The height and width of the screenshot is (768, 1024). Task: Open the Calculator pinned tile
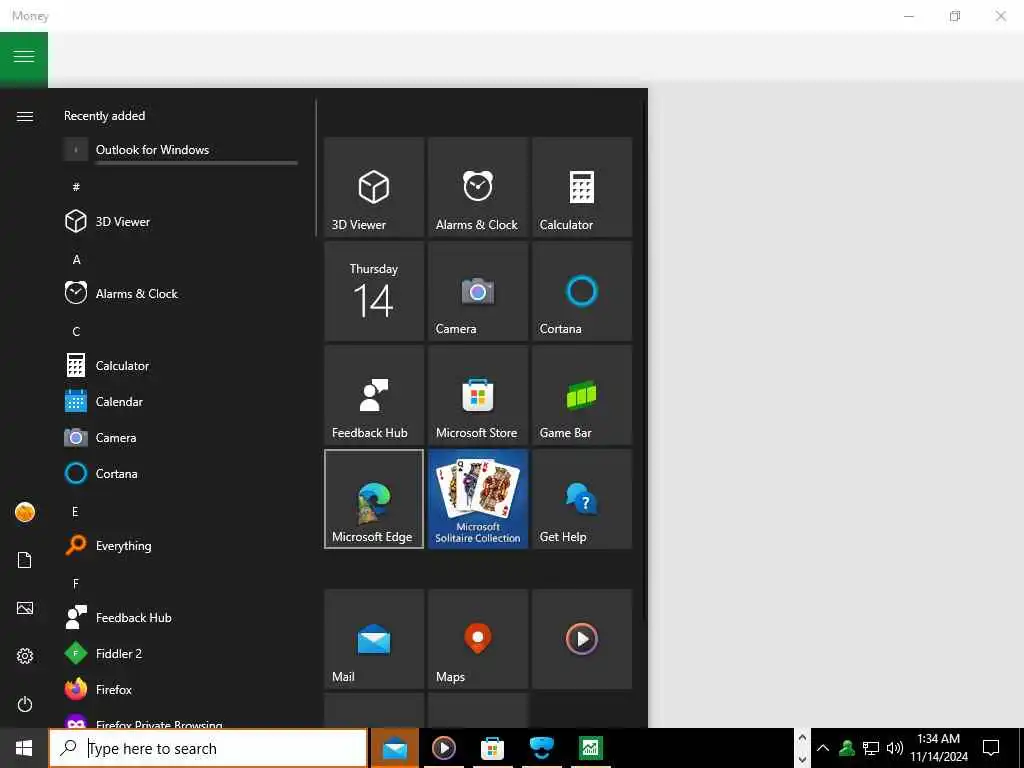[582, 187]
